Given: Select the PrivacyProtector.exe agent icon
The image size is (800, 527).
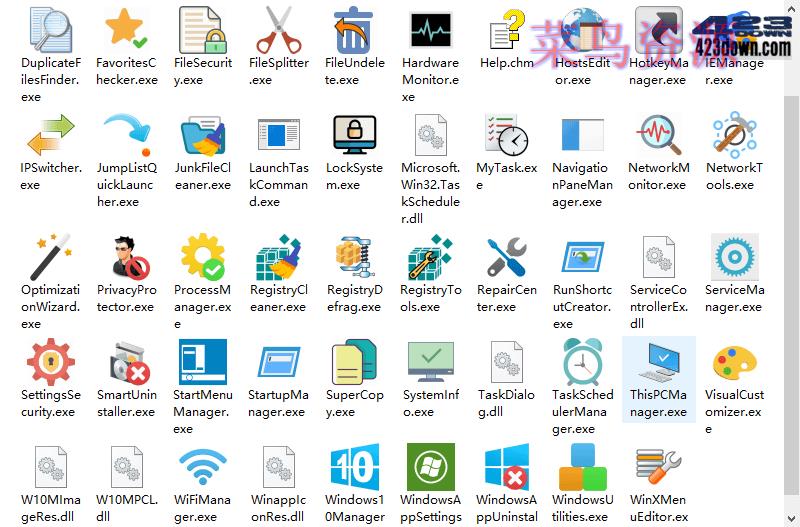Looking at the screenshot, I should 130,257.
